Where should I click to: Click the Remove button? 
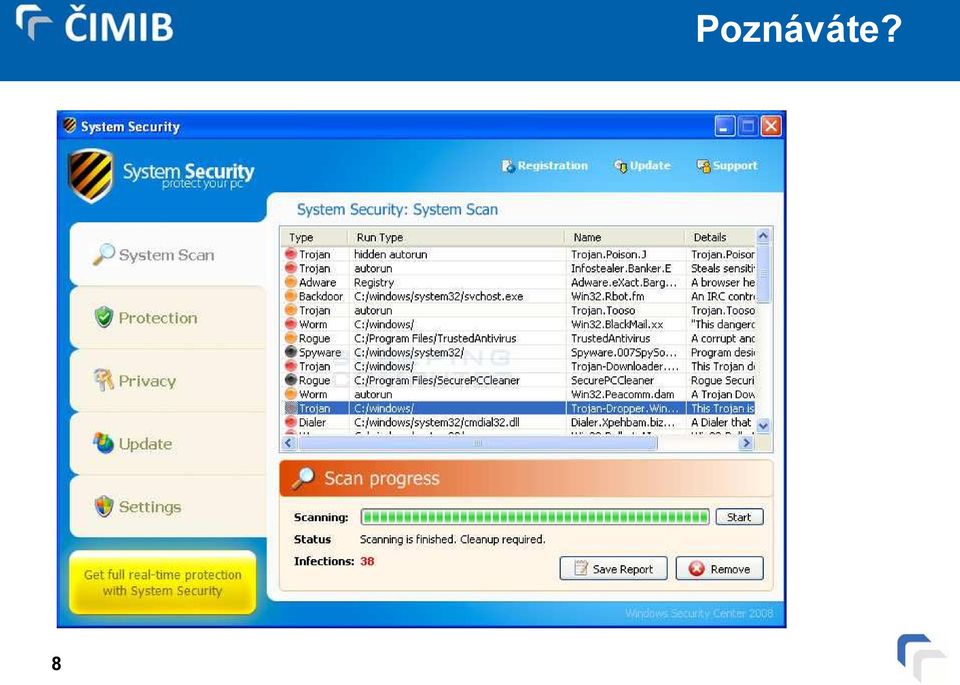click(x=720, y=569)
